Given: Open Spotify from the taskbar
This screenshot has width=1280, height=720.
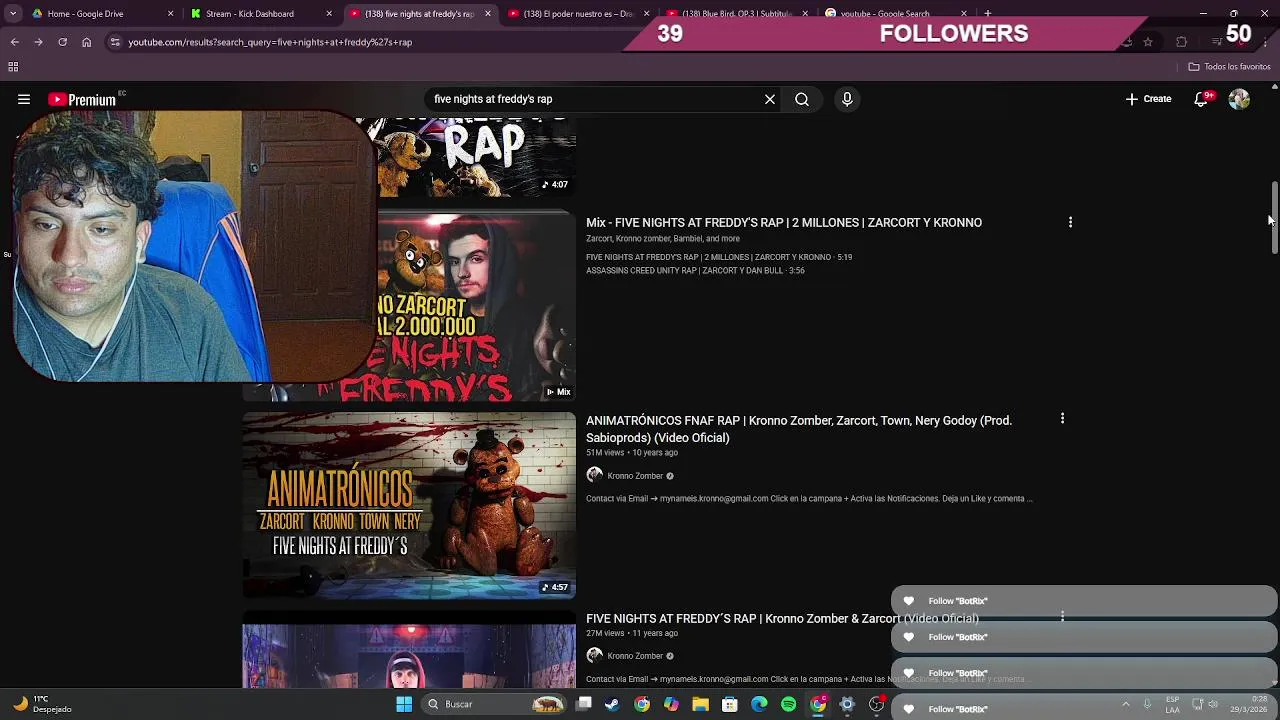Looking at the screenshot, I should pyautogui.click(x=788, y=704).
